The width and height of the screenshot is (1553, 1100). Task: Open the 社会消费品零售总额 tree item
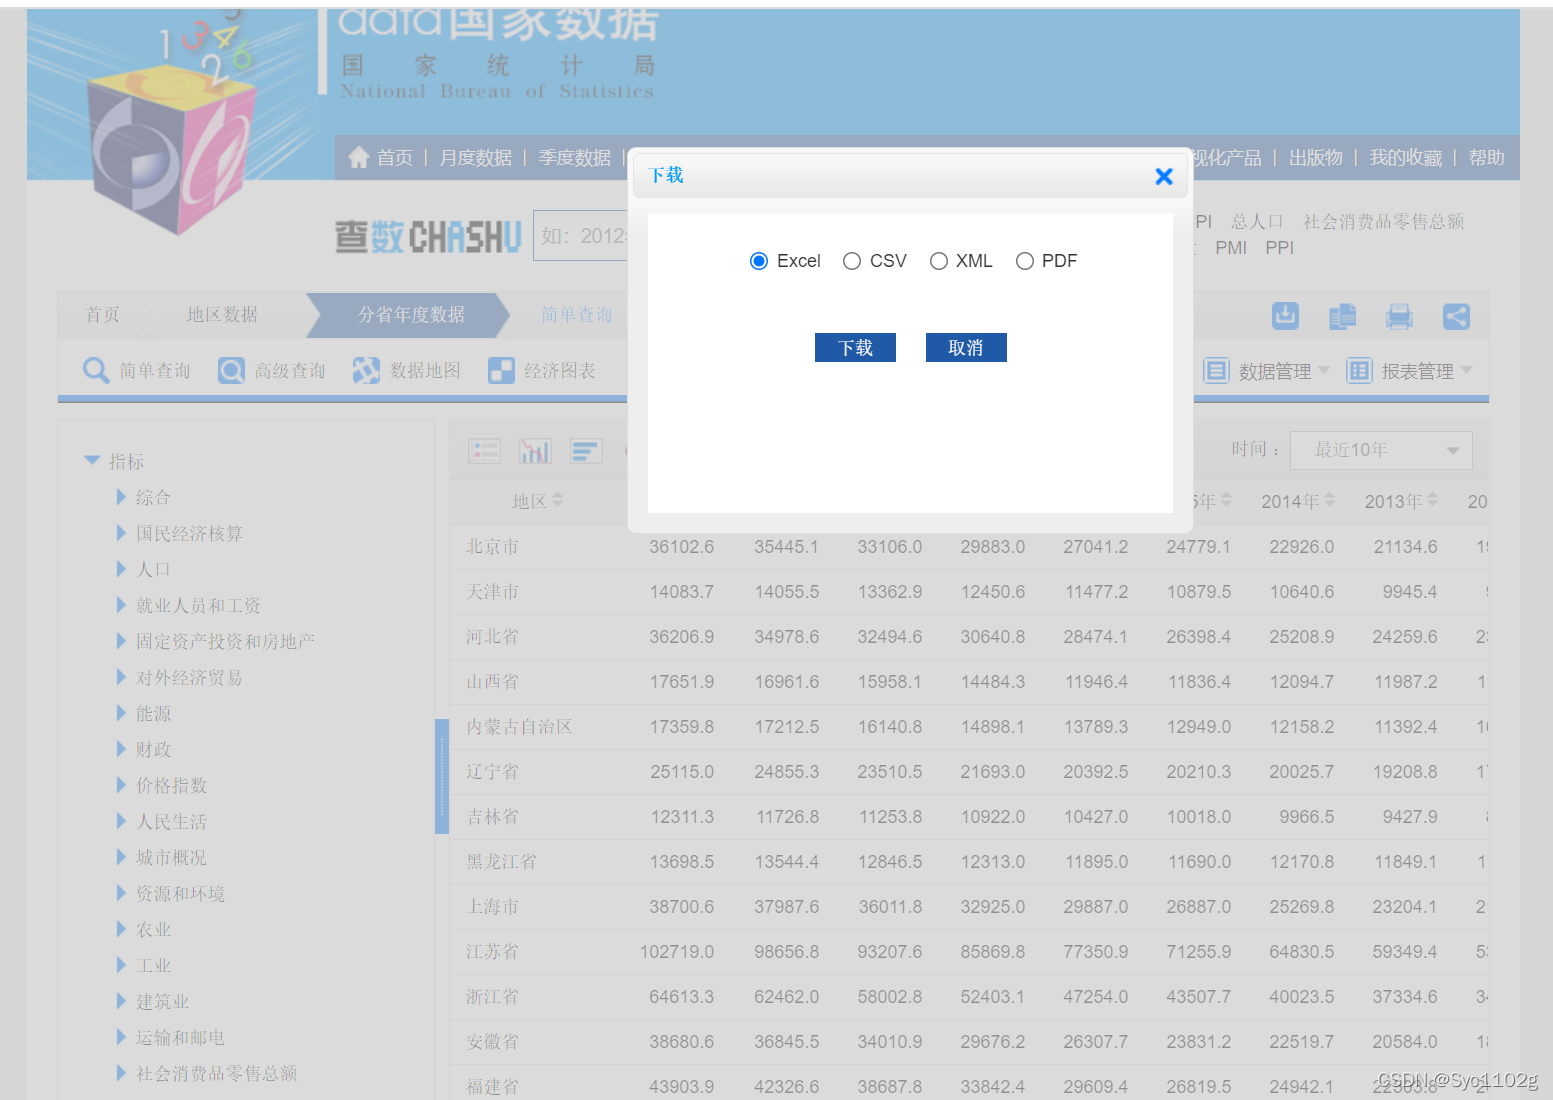(x=217, y=1073)
